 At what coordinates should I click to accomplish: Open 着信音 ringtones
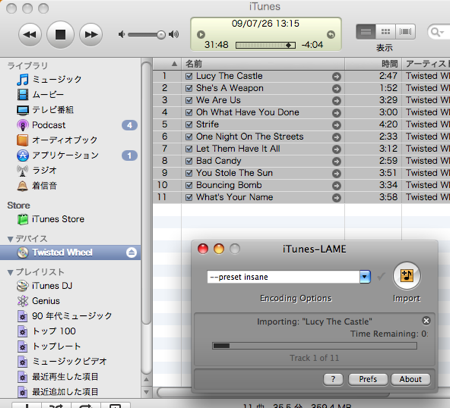click(x=44, y=186)
